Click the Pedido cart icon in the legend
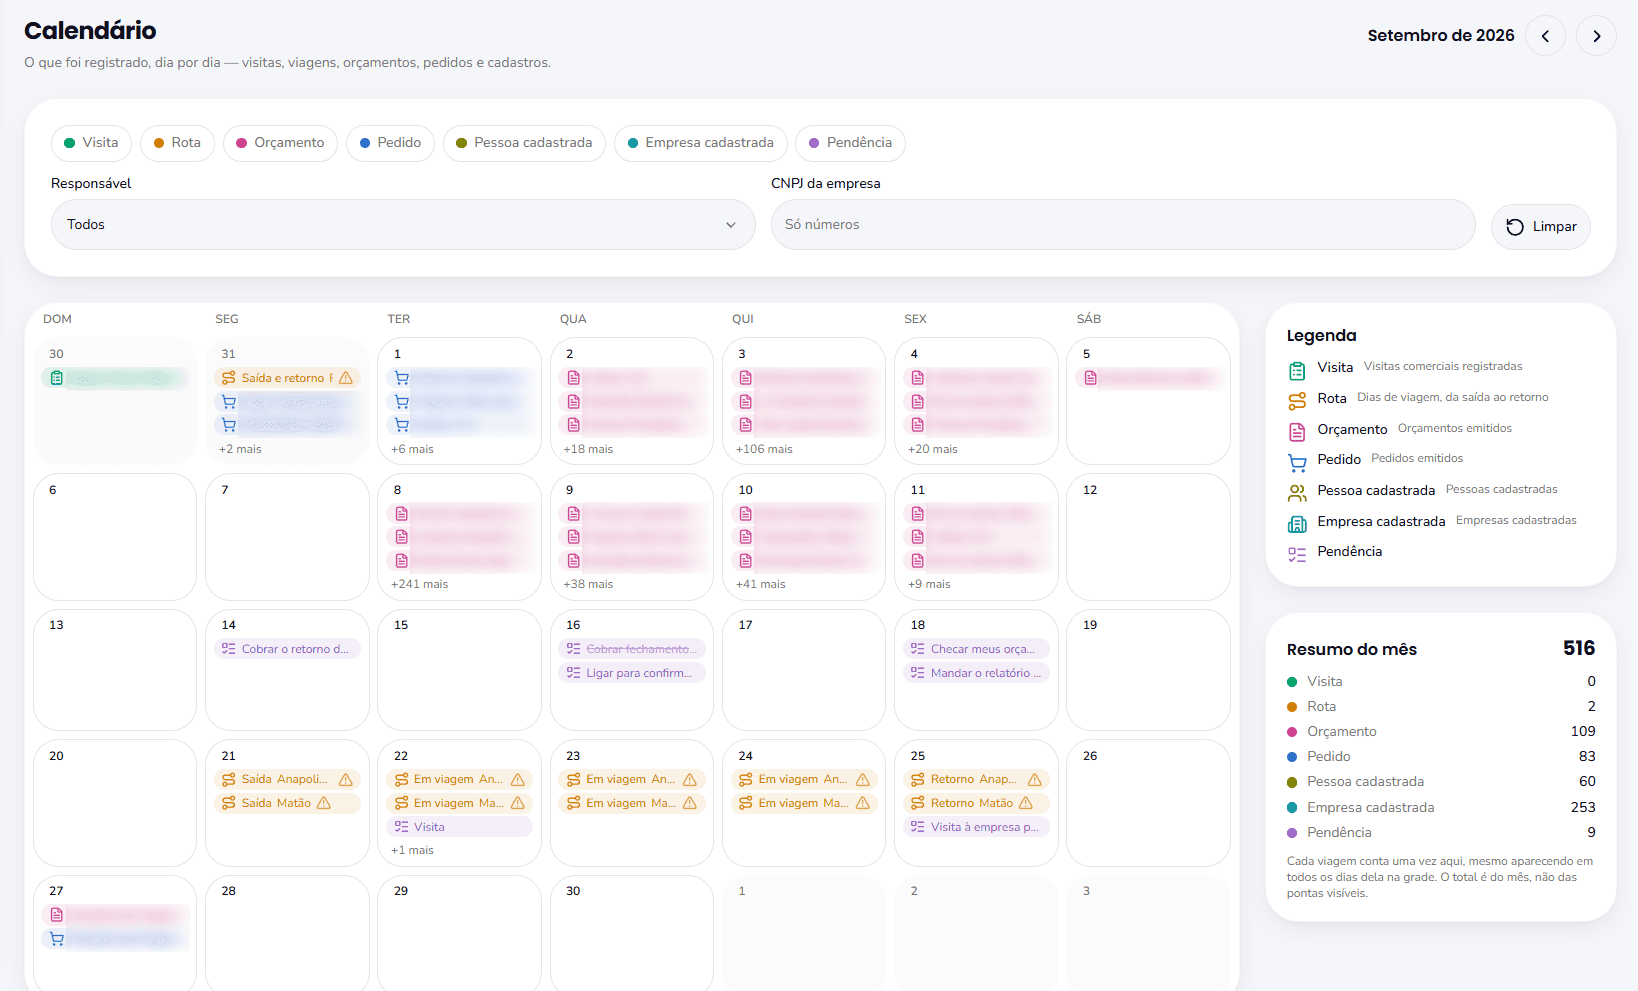 click(x=1297, y=463)
